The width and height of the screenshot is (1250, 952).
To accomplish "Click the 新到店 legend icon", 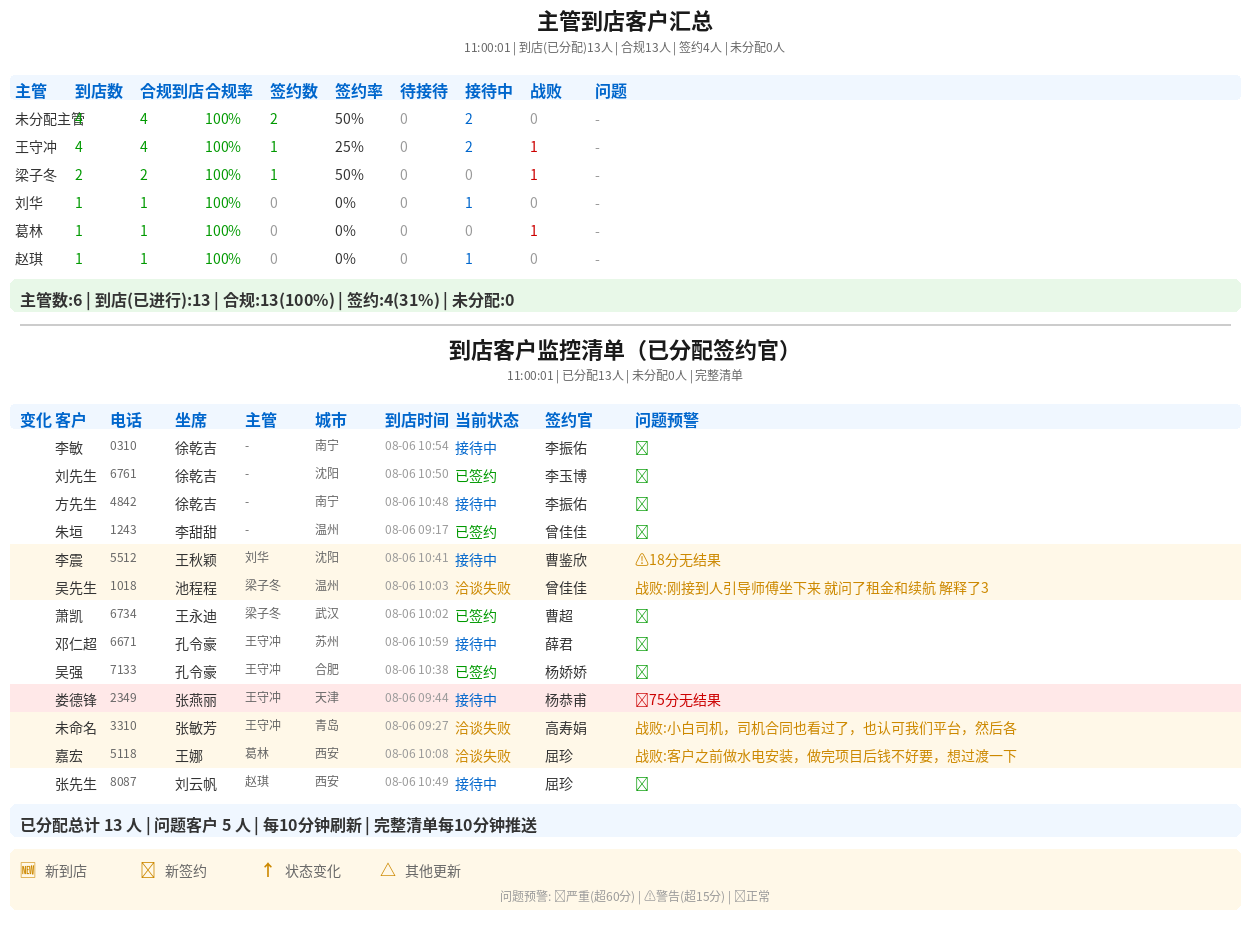I will (28, 870).
